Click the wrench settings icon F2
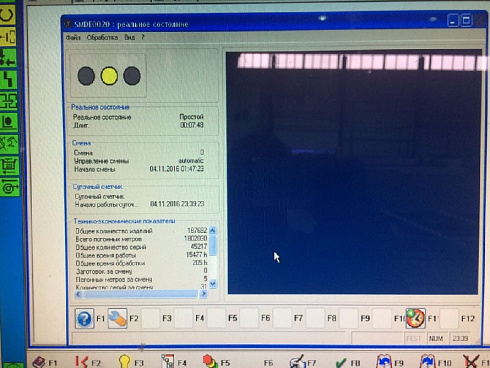The width and height of the screenshot is (490, 368). click(117, 319)
